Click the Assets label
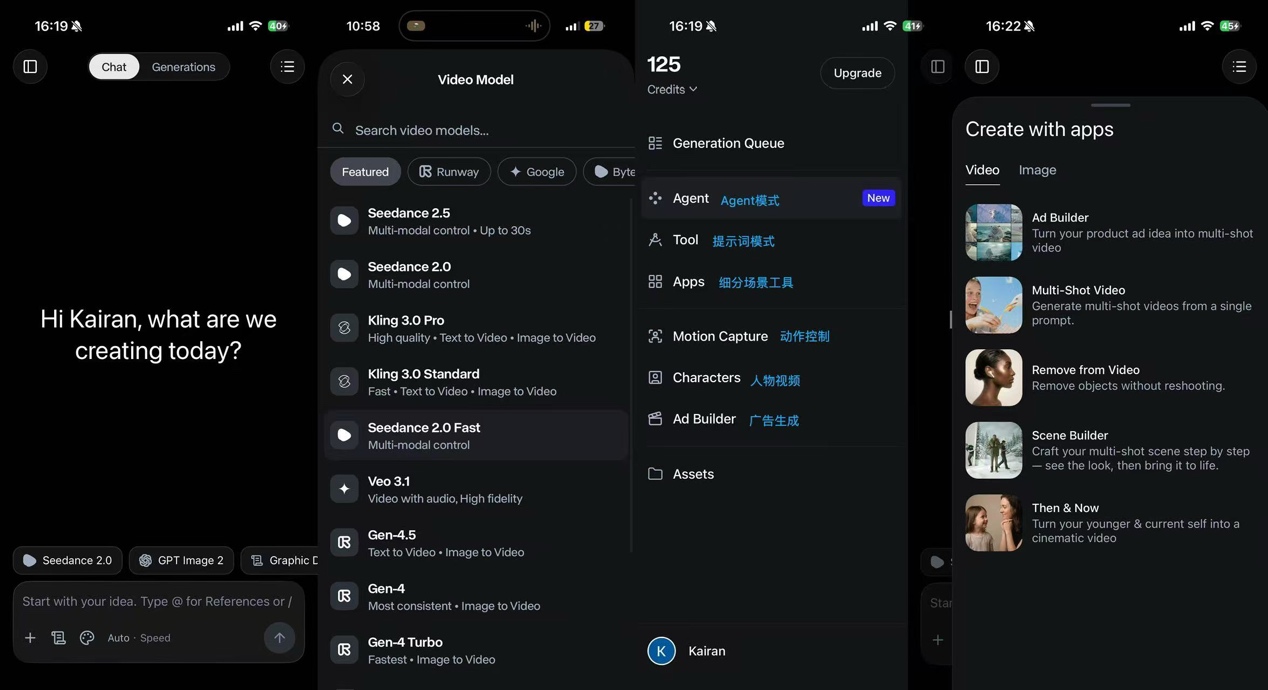Screen dimensions: 1268x690 693,474
